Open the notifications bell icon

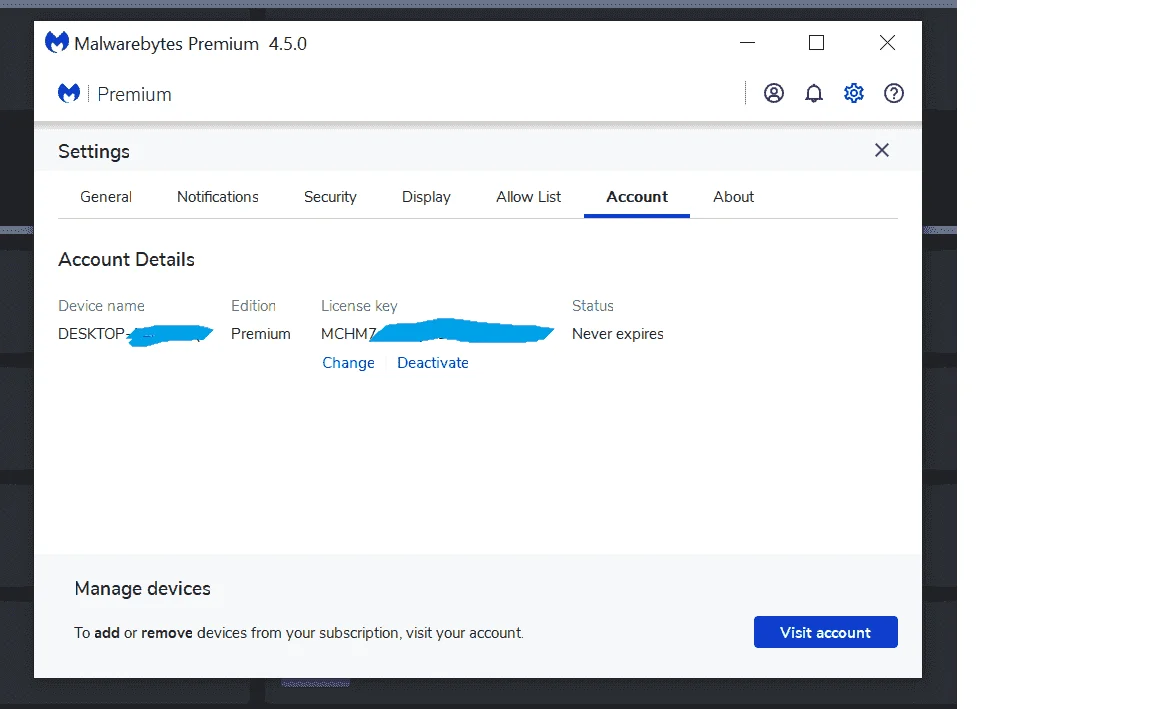[x=813, y=93]
